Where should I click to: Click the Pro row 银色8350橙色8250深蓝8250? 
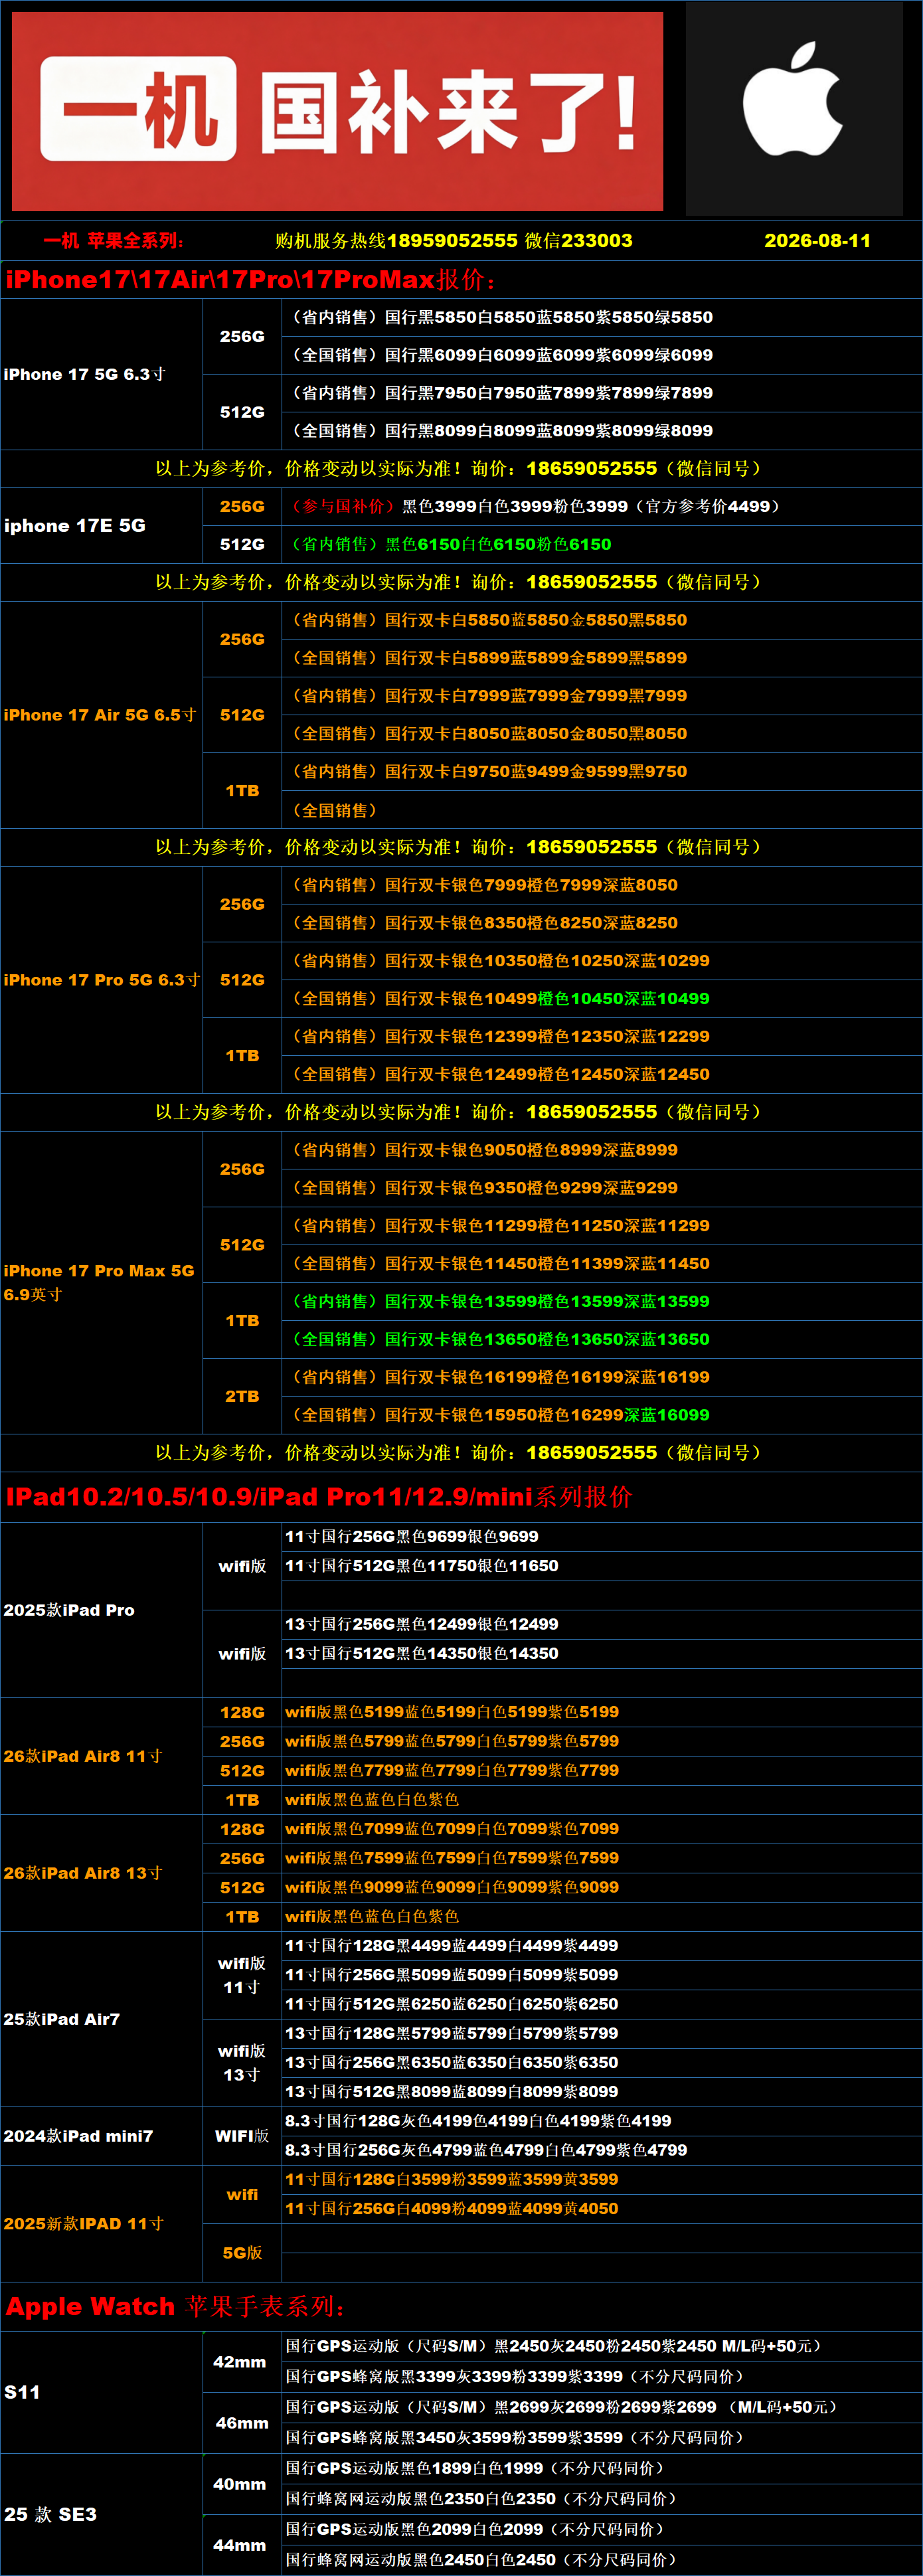click(x=602, y=923)
